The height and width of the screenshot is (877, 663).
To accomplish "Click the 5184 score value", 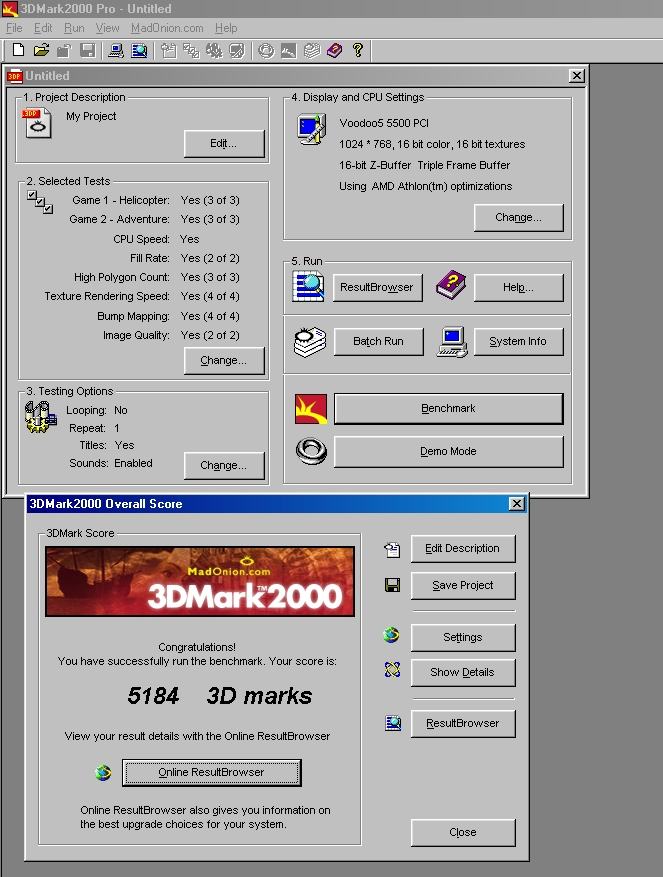I will click(153, 696).
